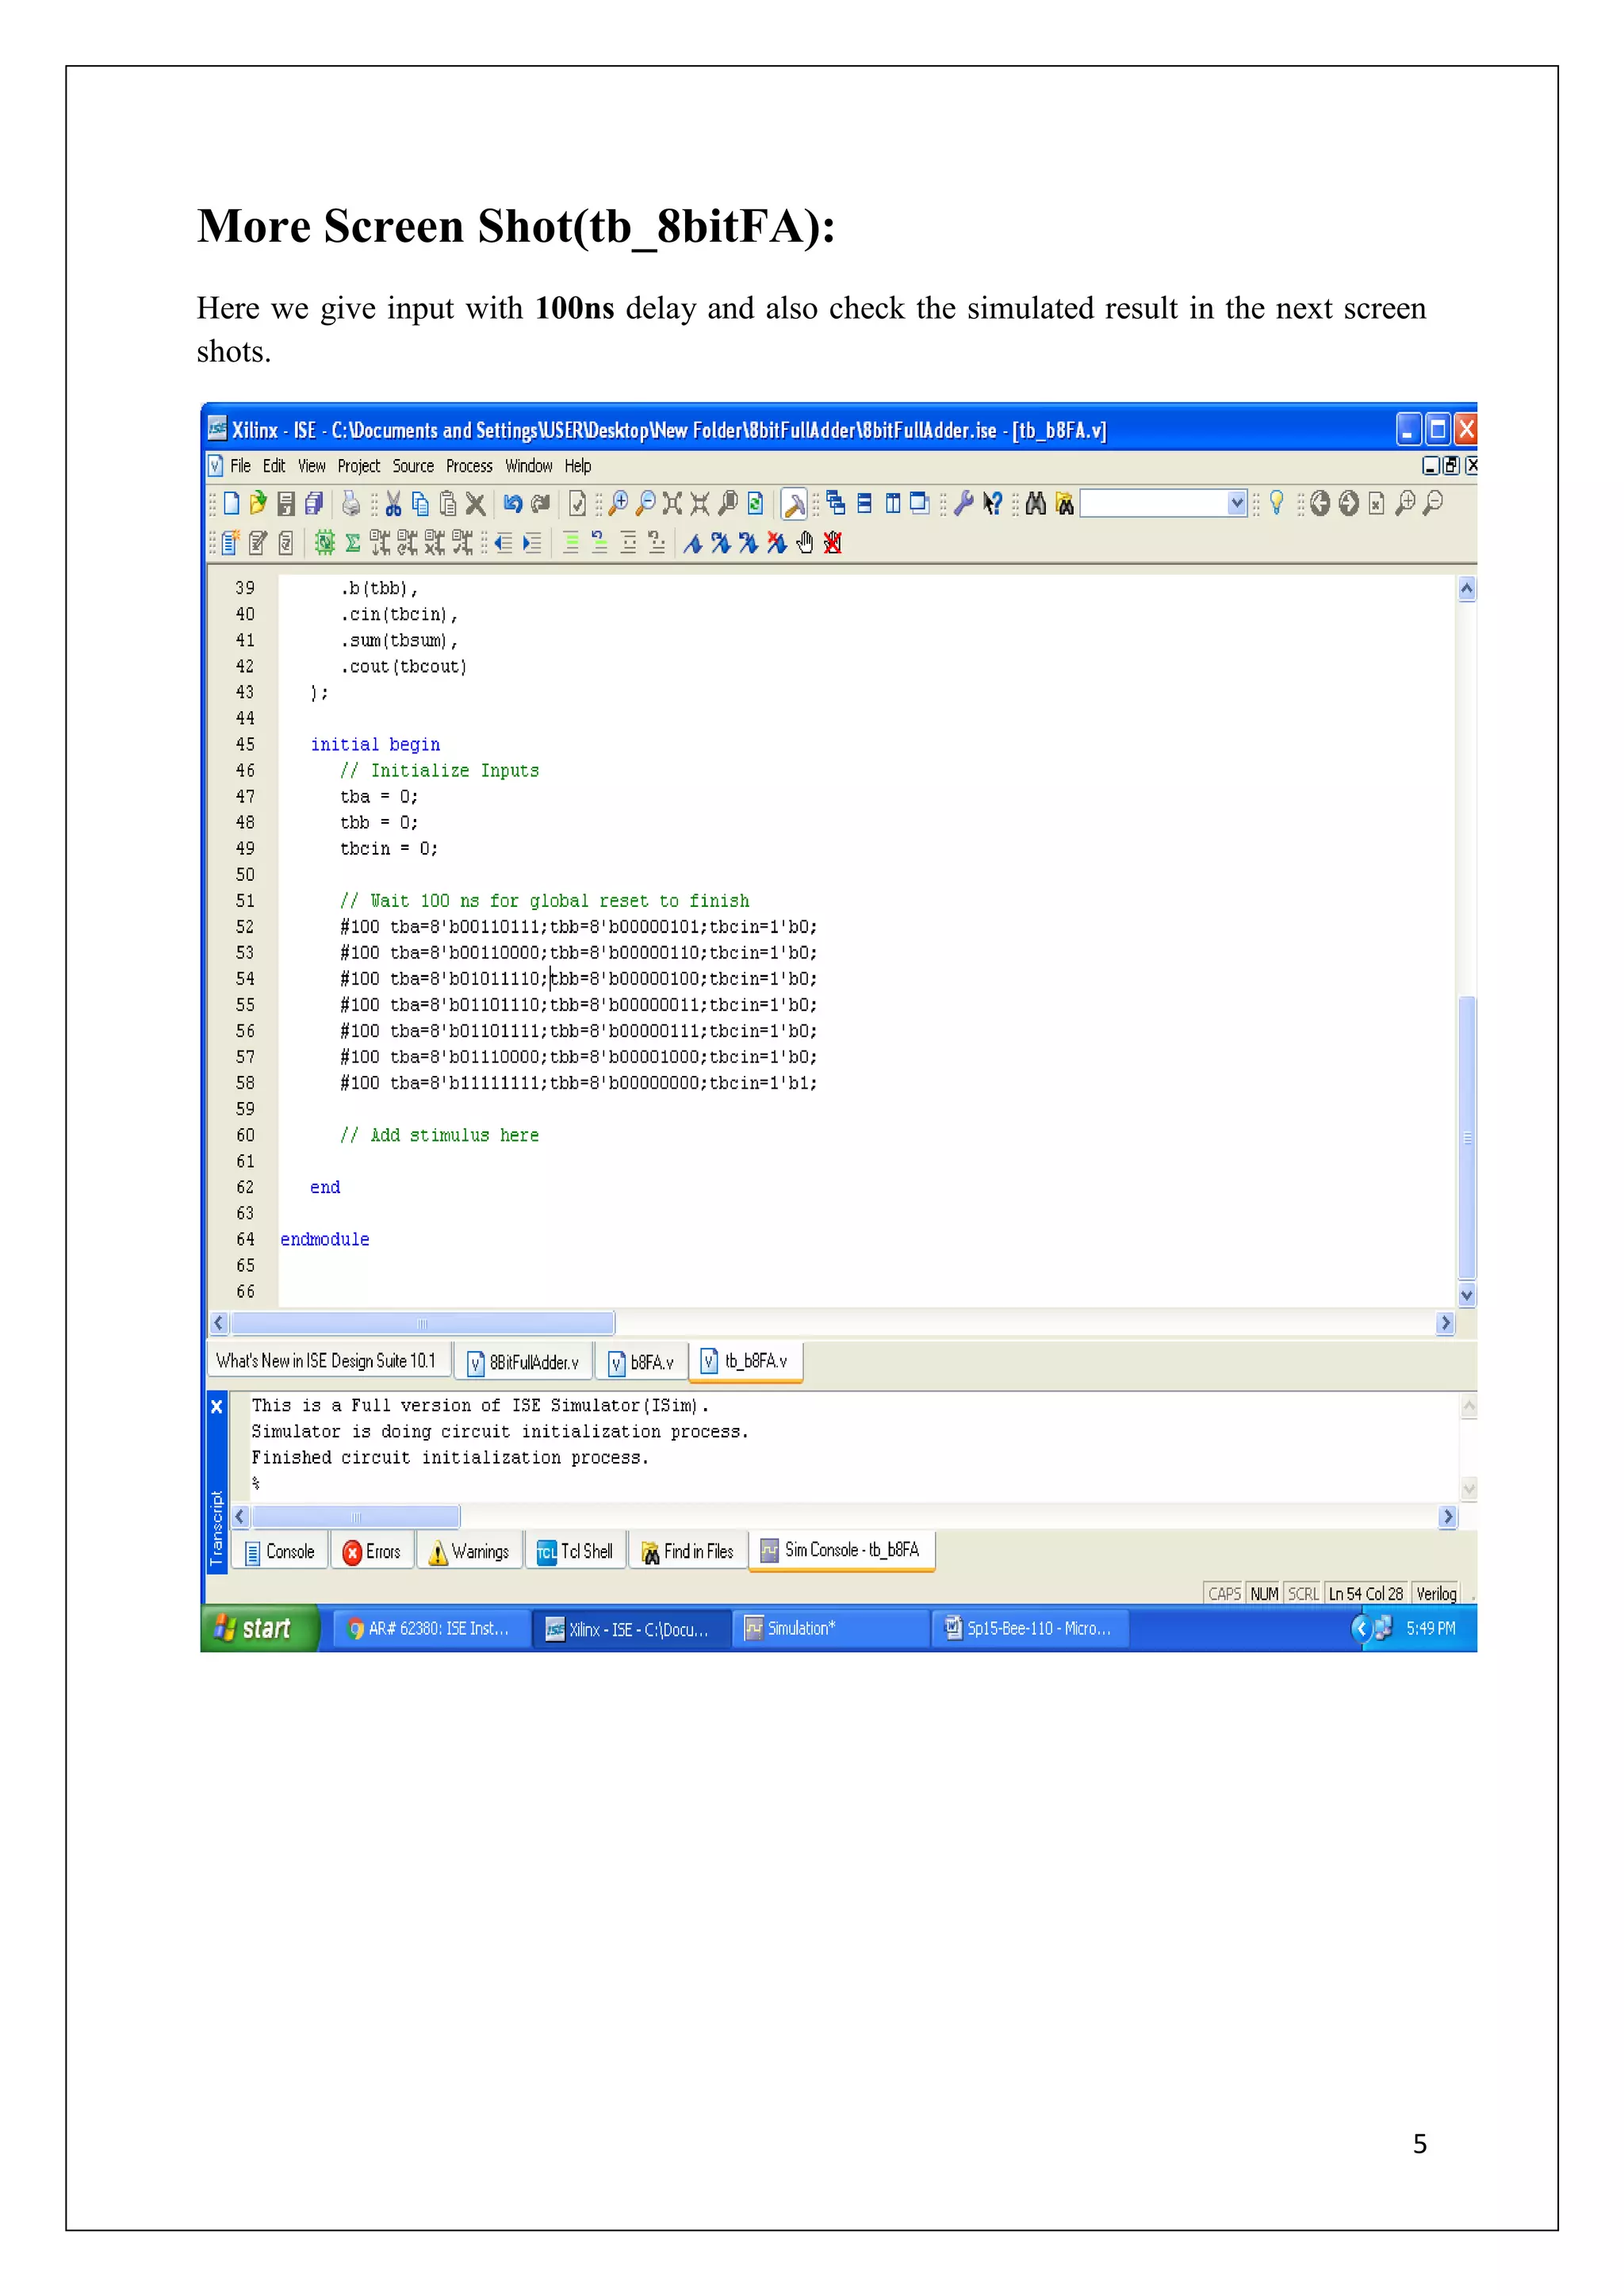Open the View menu

pyautogui.click(x=312, y=466)
